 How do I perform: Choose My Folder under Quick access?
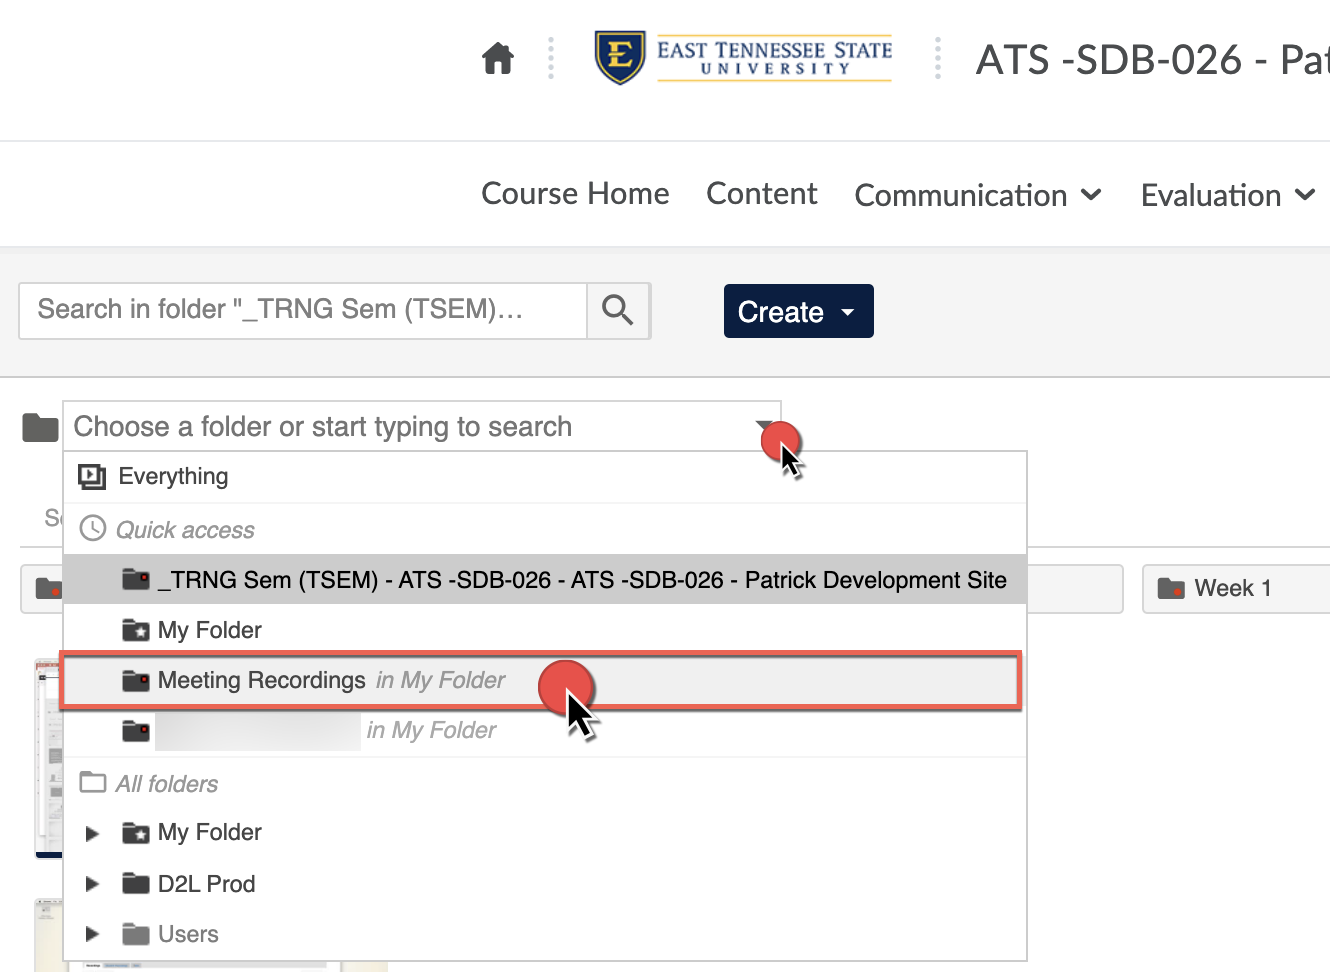point(209,630)
